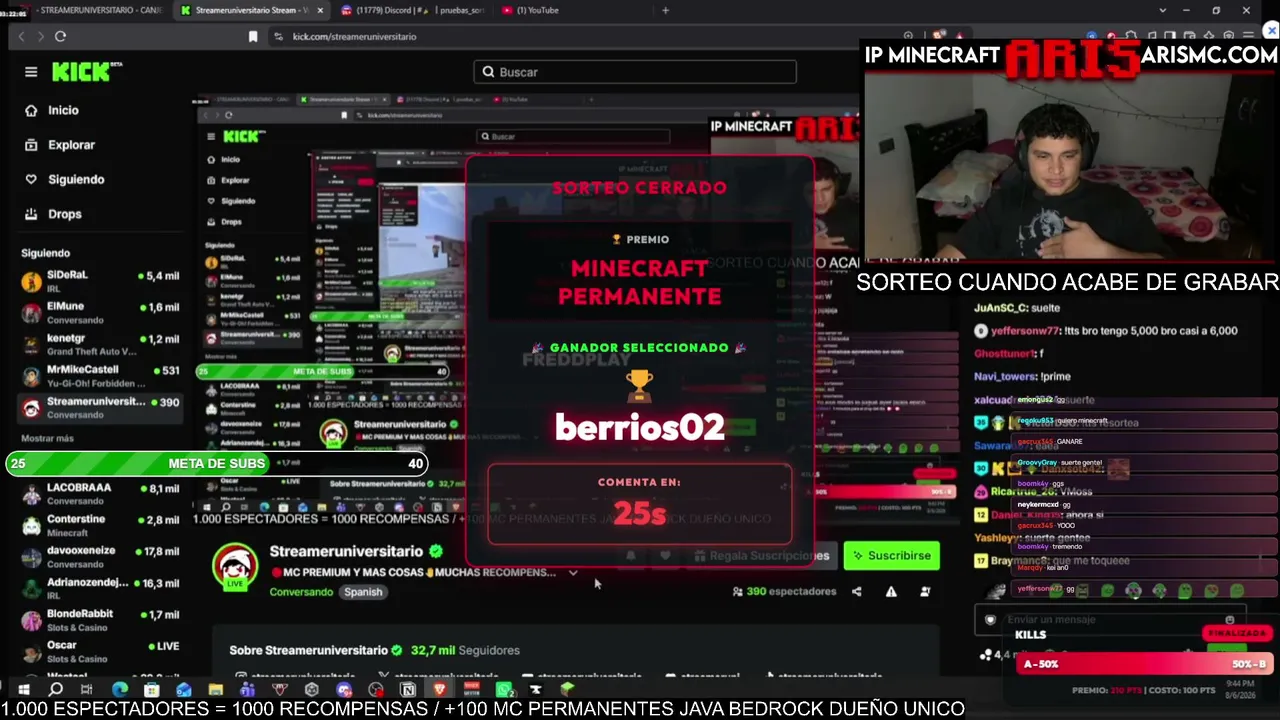Open File Explorer from the taskbar

tap(215, 689)
